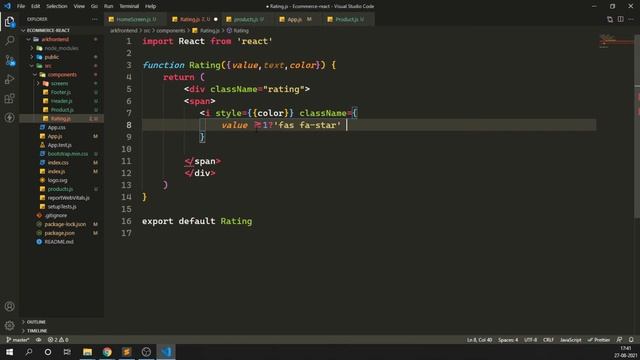640x360 pixels.
Task: Open the lightning bolt extension icon
Action: (9, 118)
